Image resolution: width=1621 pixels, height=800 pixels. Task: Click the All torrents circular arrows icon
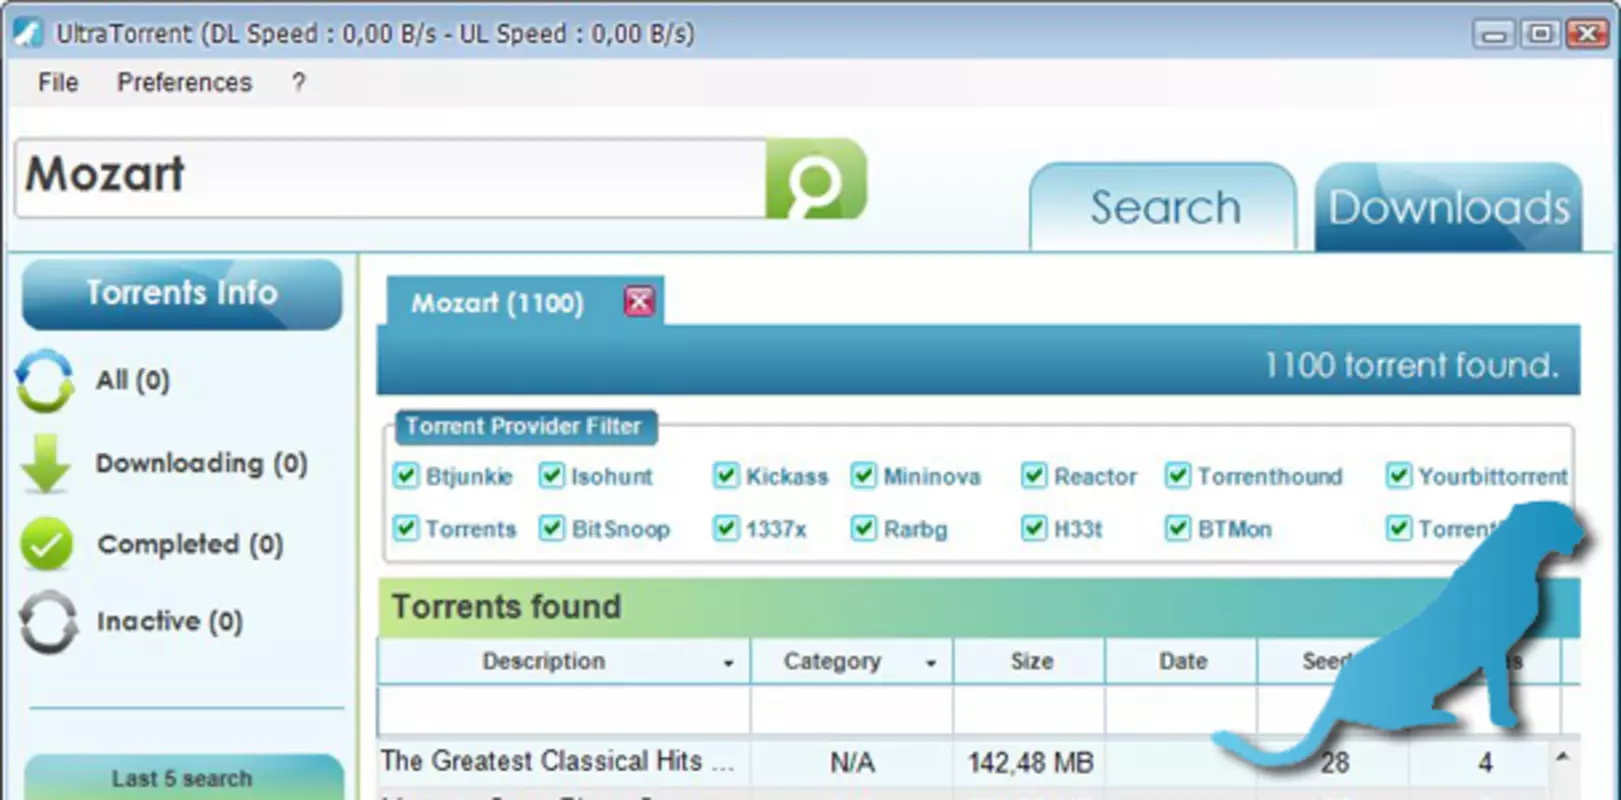pos(45,380)
